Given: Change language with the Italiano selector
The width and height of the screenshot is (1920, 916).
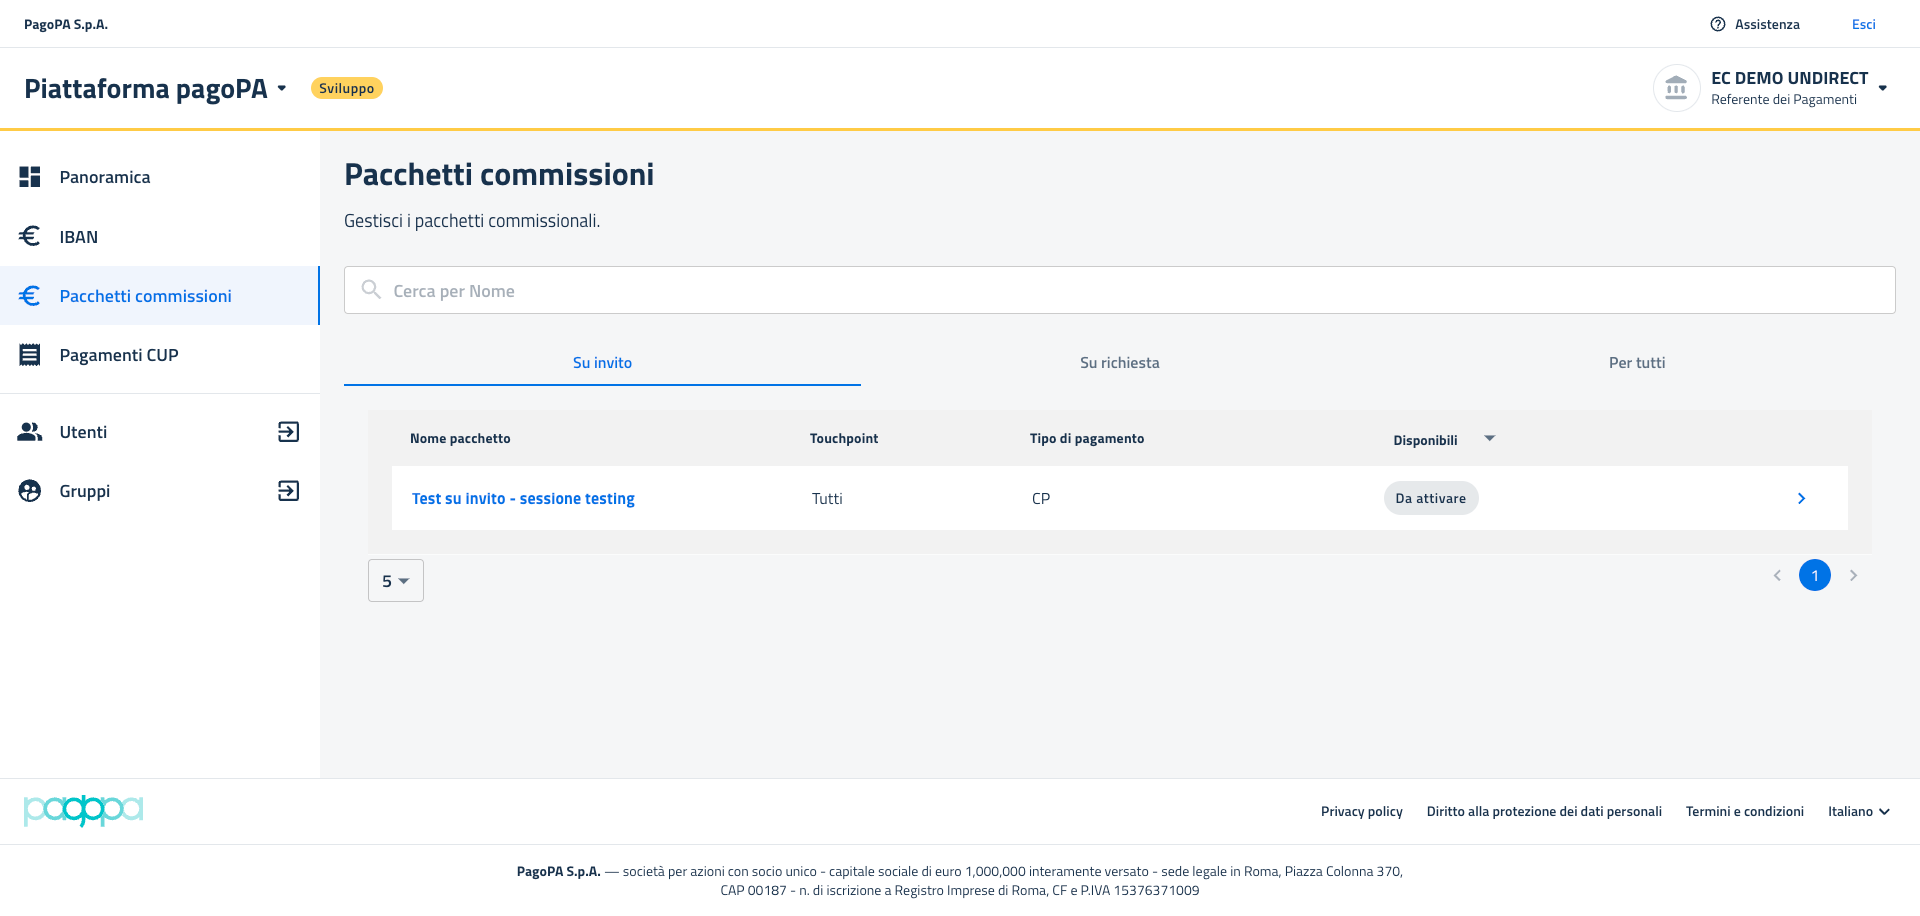Looking at the screenshot, I should click(1858, 811).
